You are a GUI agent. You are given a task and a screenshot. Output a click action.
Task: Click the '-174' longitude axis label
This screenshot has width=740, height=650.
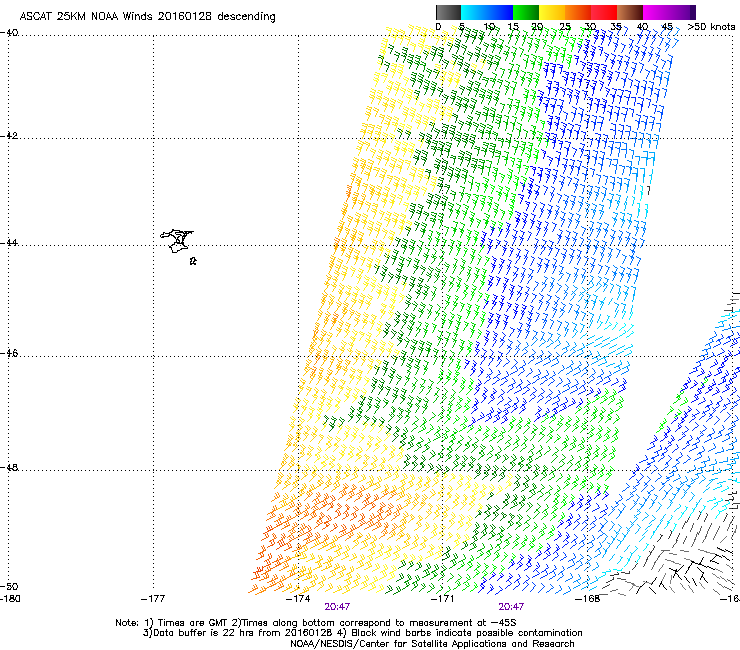tap(298, 599)
